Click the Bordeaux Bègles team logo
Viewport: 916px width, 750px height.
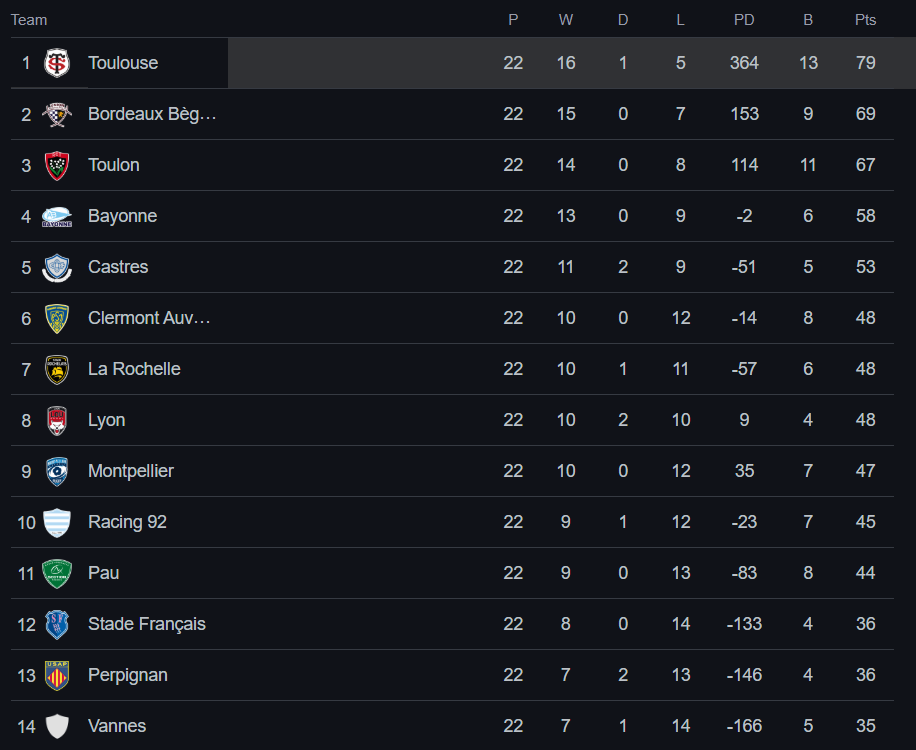tap(57, 114)
